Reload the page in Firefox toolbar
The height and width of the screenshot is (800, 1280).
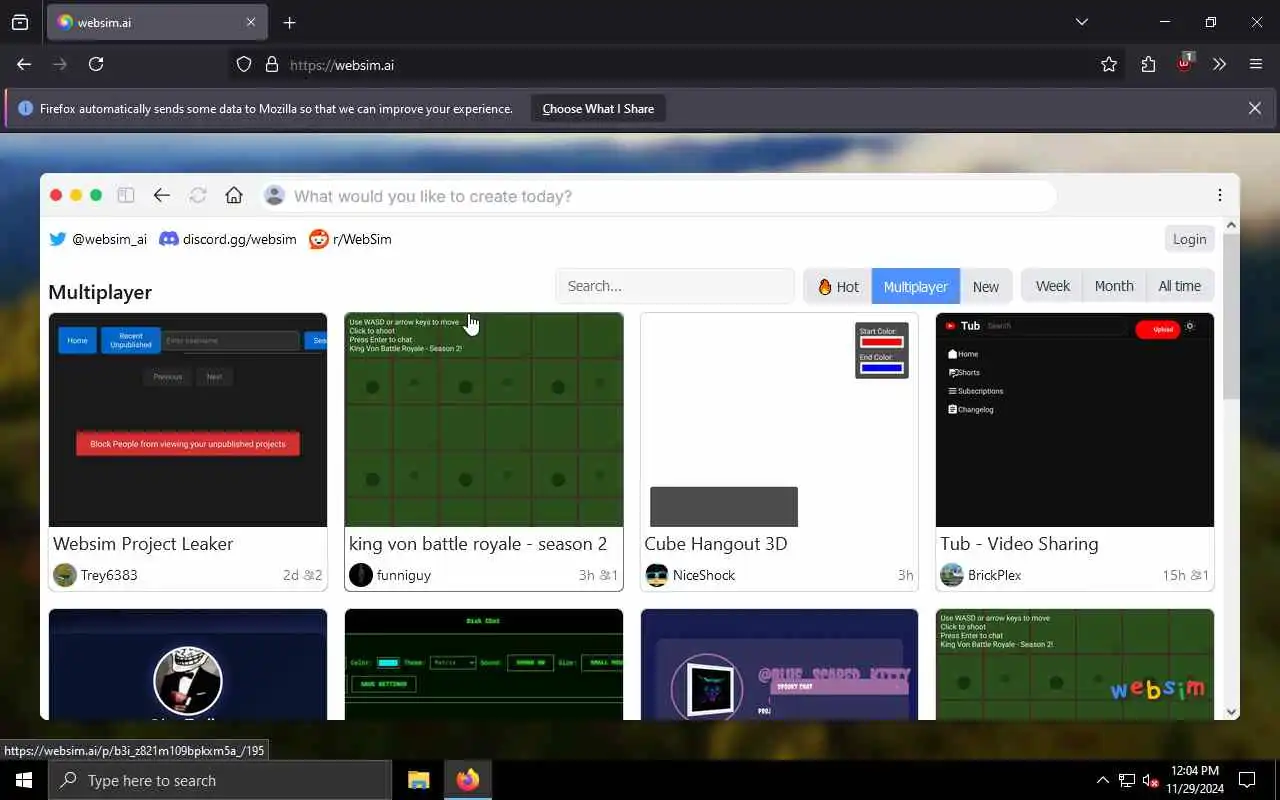[96, 64]
